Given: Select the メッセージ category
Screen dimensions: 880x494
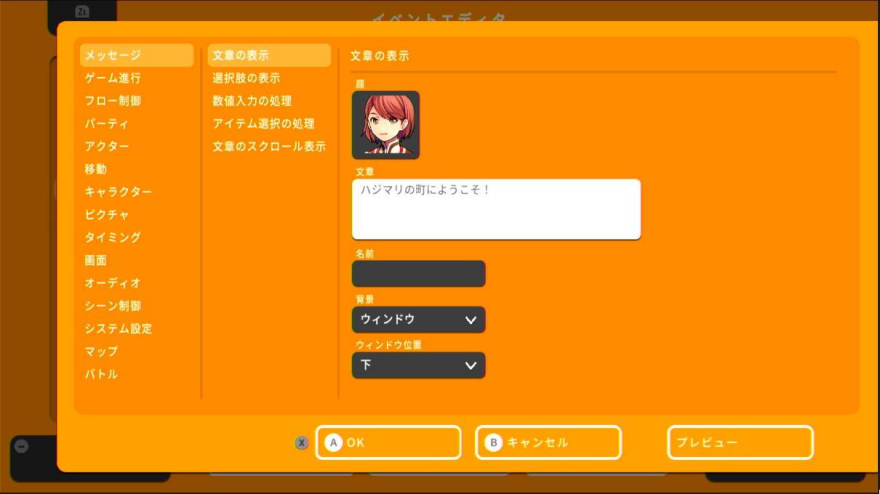Looking at the screenshot, I should coord(137,55).
